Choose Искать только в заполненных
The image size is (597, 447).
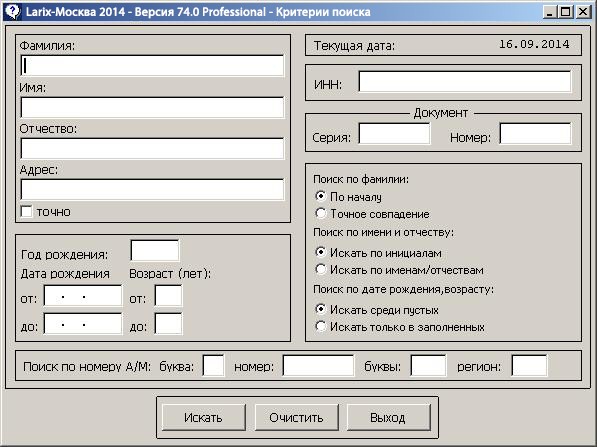click(321, 327)
